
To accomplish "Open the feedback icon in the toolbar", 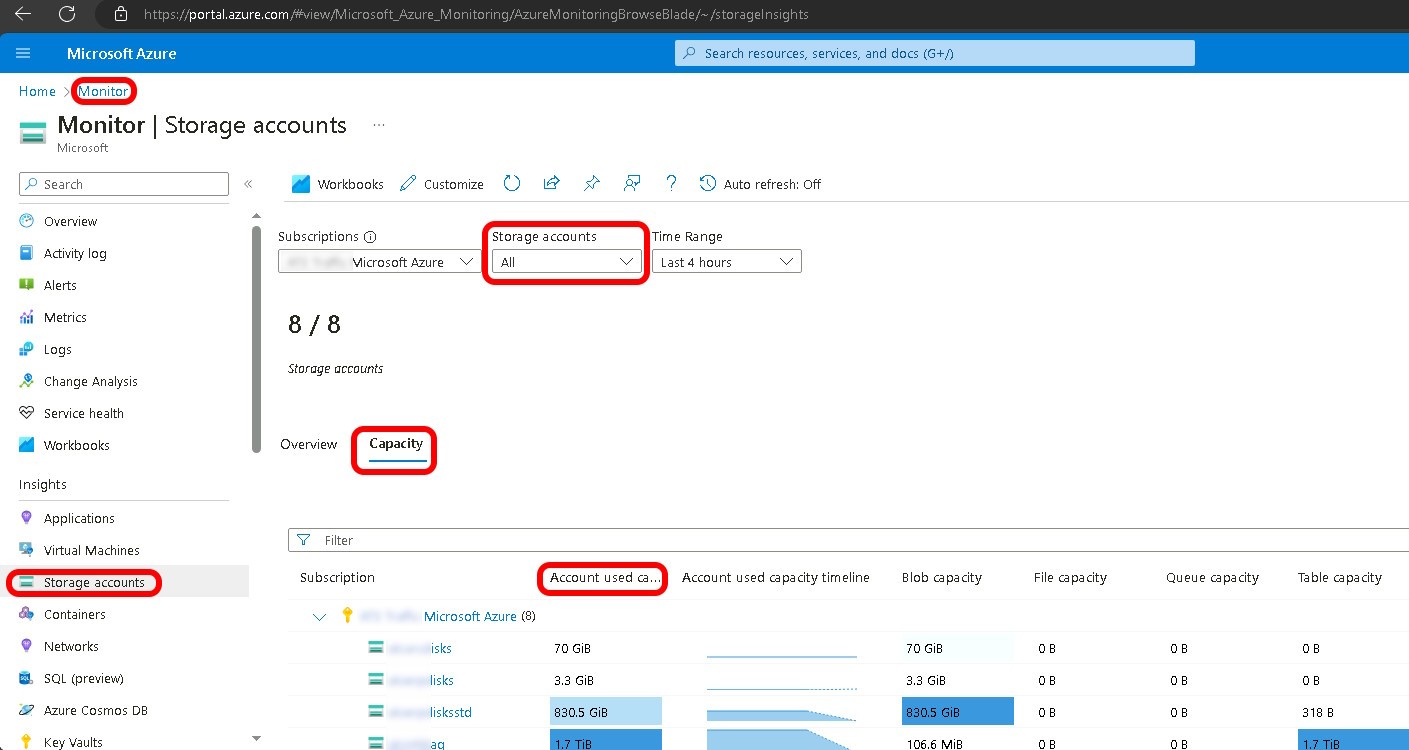I will [632, 184].
